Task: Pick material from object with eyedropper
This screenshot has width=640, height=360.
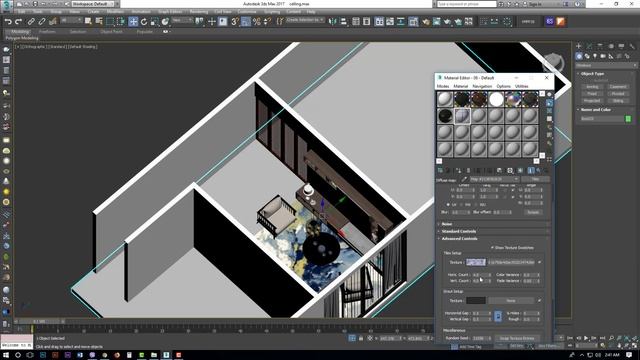Action: (x=464, y=179)
